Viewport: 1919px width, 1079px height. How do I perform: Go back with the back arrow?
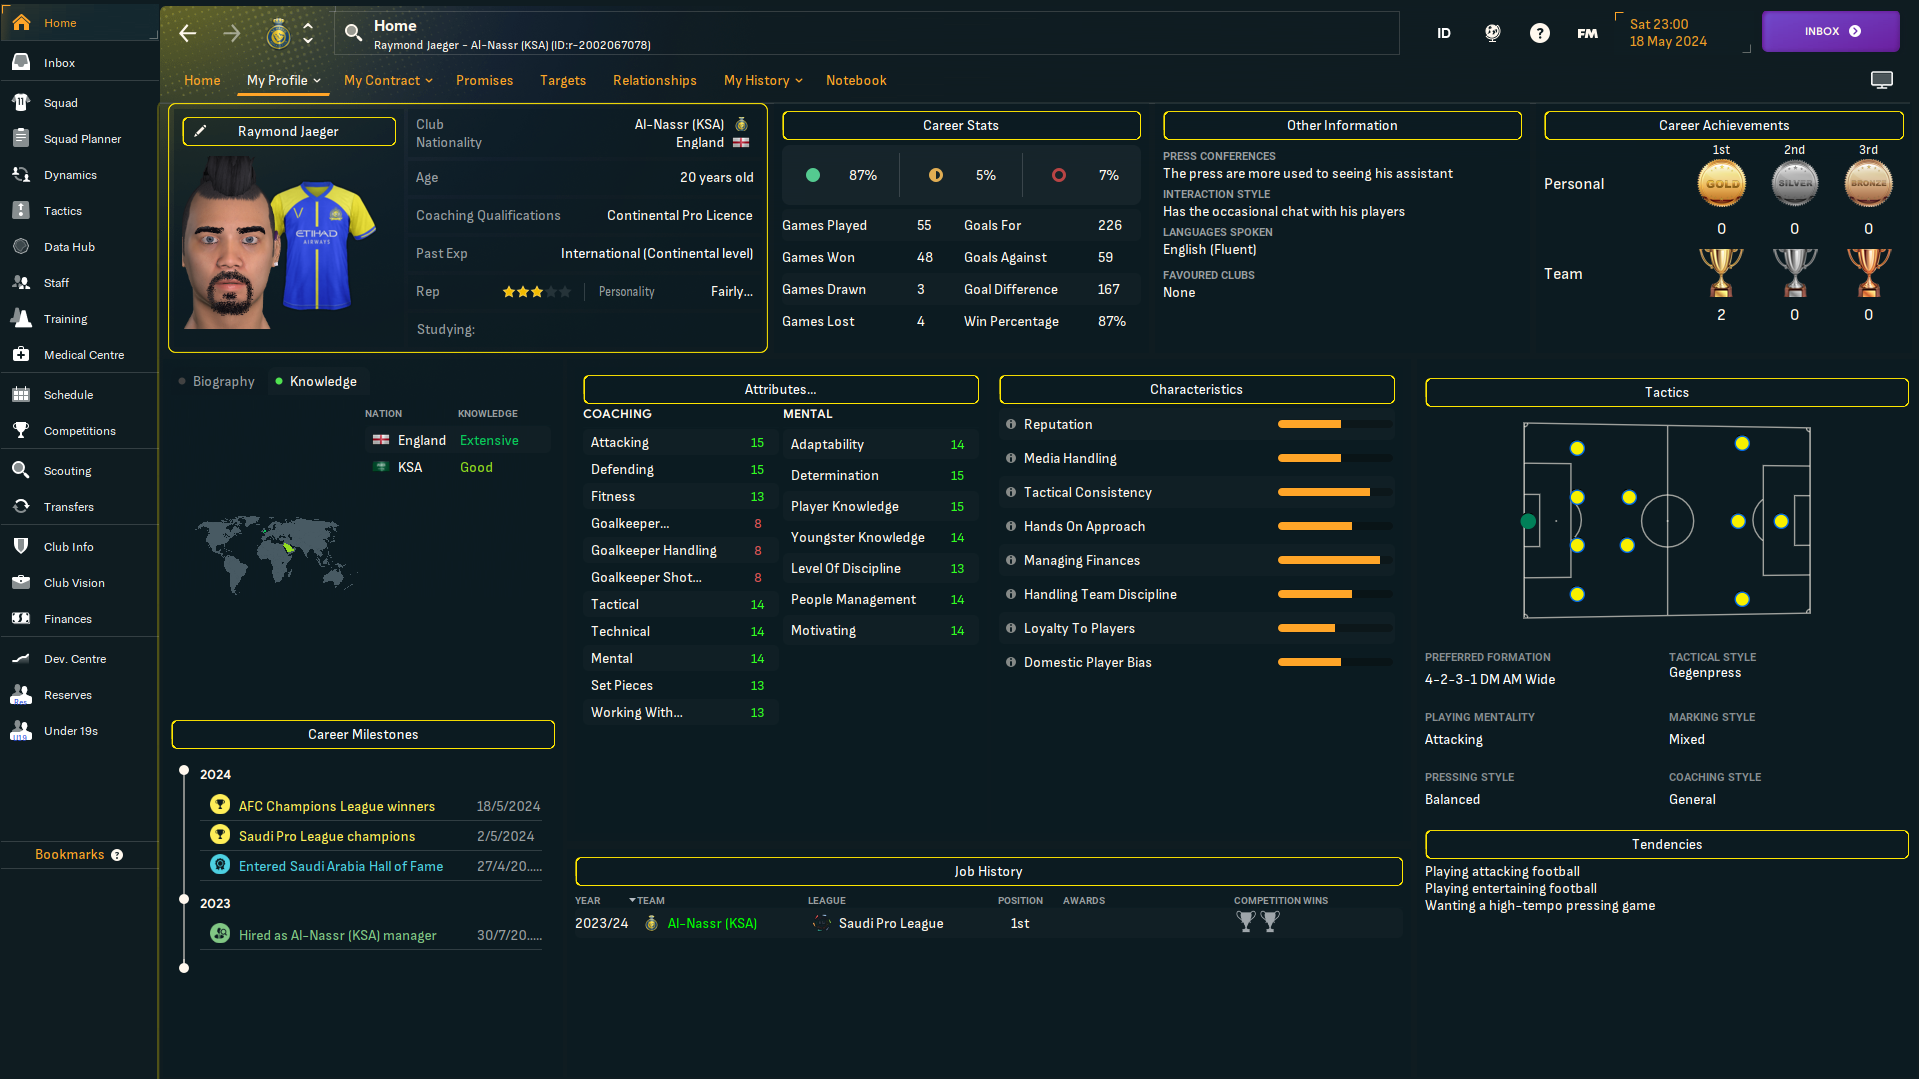point(188,33)
